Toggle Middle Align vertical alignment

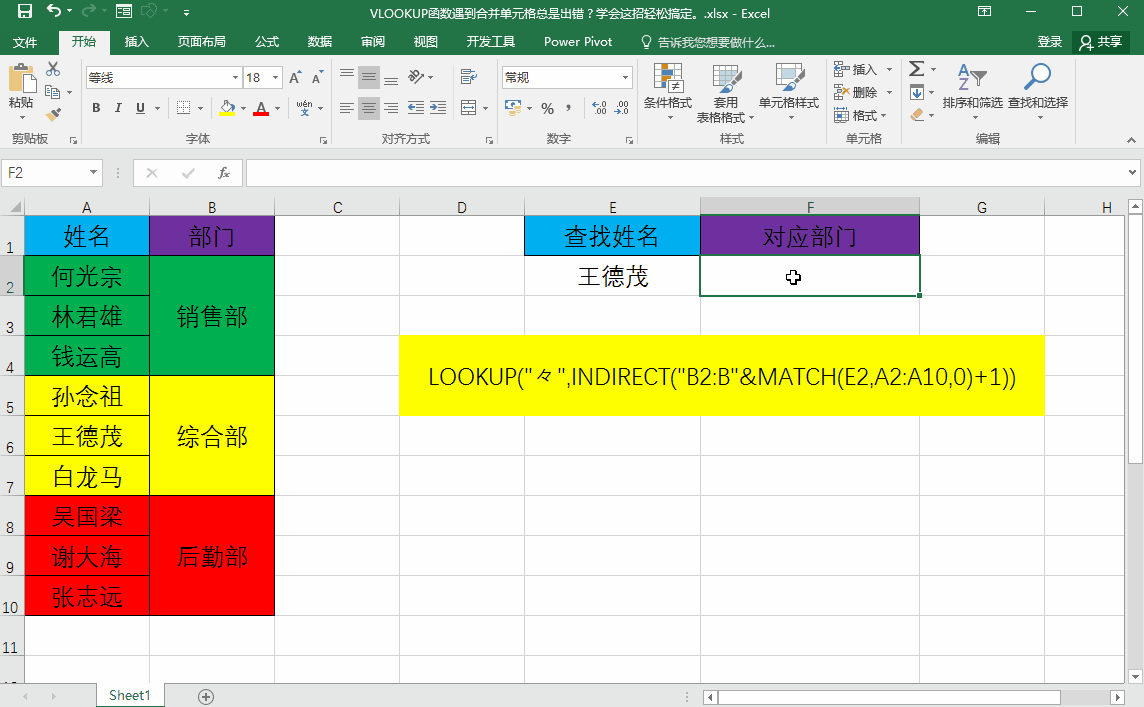(369, 76)
